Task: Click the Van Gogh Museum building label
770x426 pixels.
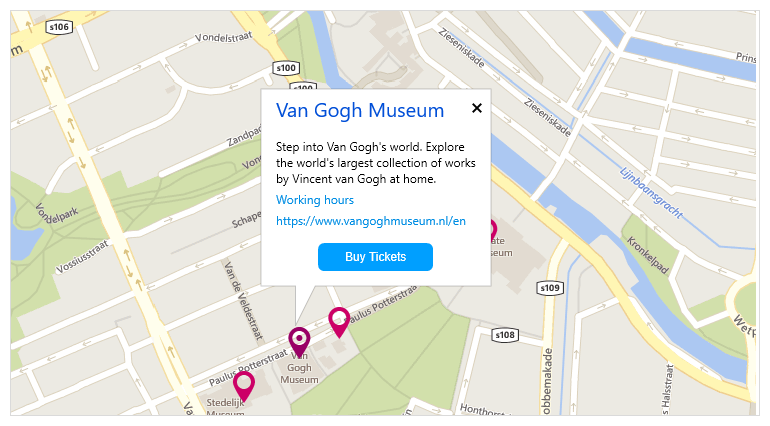Action: pyautogui.click(x=299, y=368)
